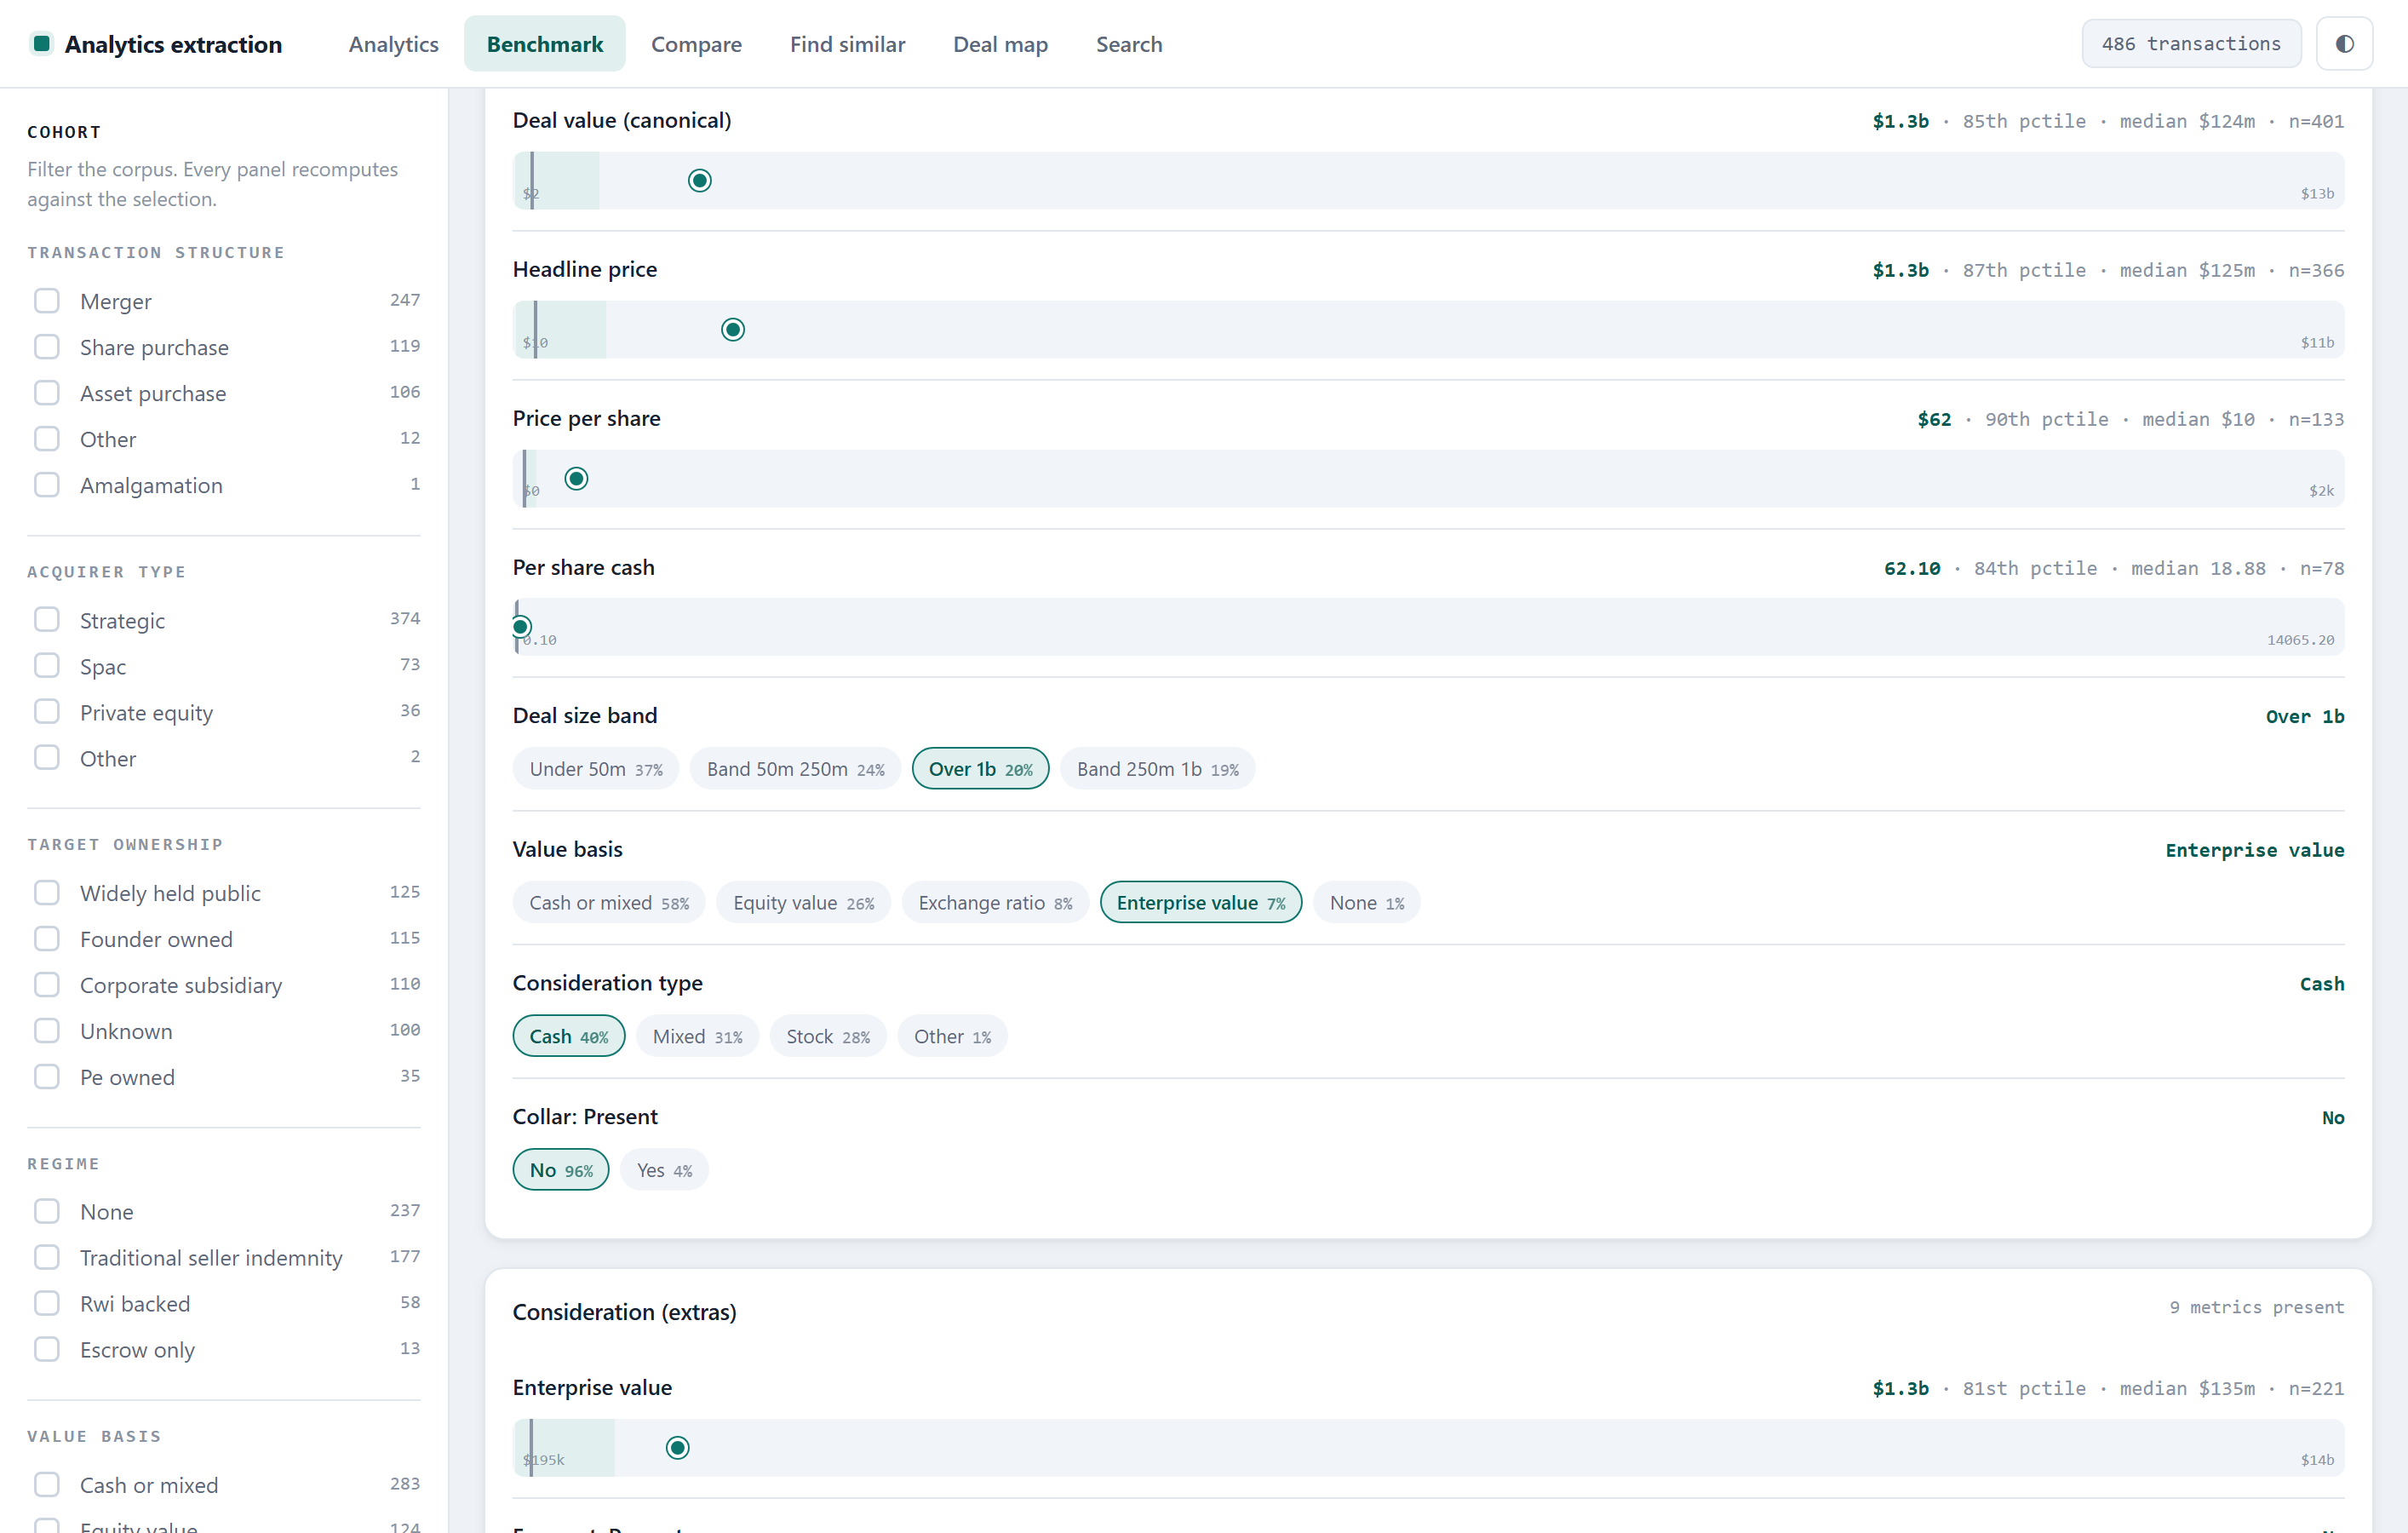Enable the Spac acquirer filter

47,666
